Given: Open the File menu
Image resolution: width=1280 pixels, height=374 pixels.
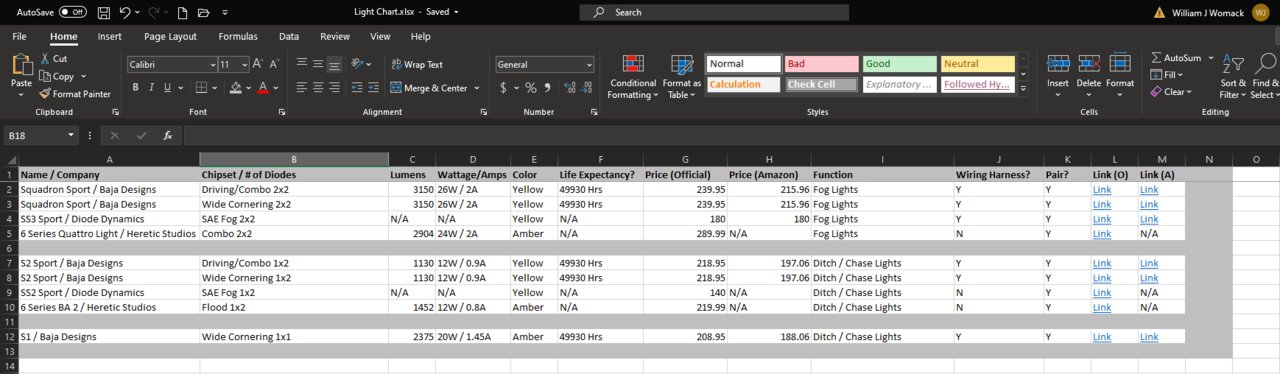Looking at the screenshot, I should click(x=19, y=36).
